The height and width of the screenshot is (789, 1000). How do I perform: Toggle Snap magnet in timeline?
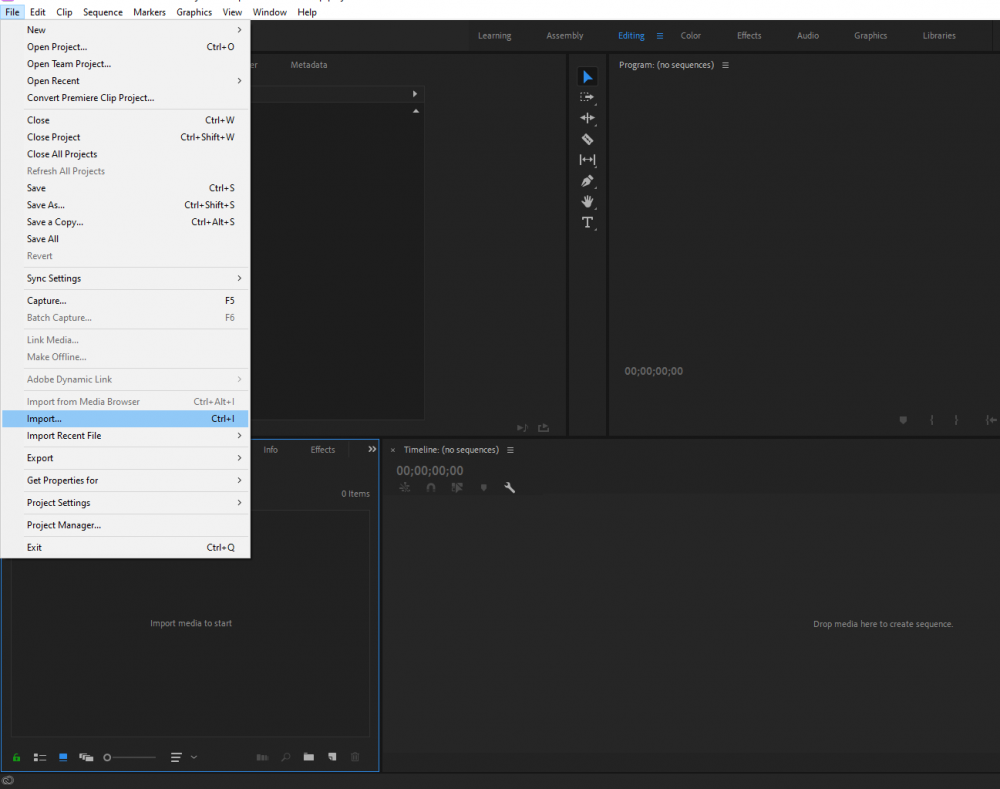coord(431,488)
